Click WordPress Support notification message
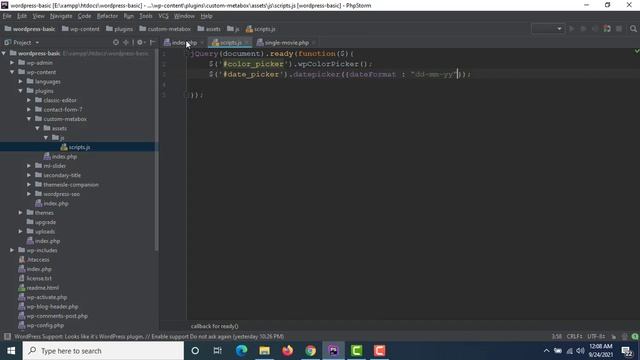640x360 pixels. pos(149,337)
